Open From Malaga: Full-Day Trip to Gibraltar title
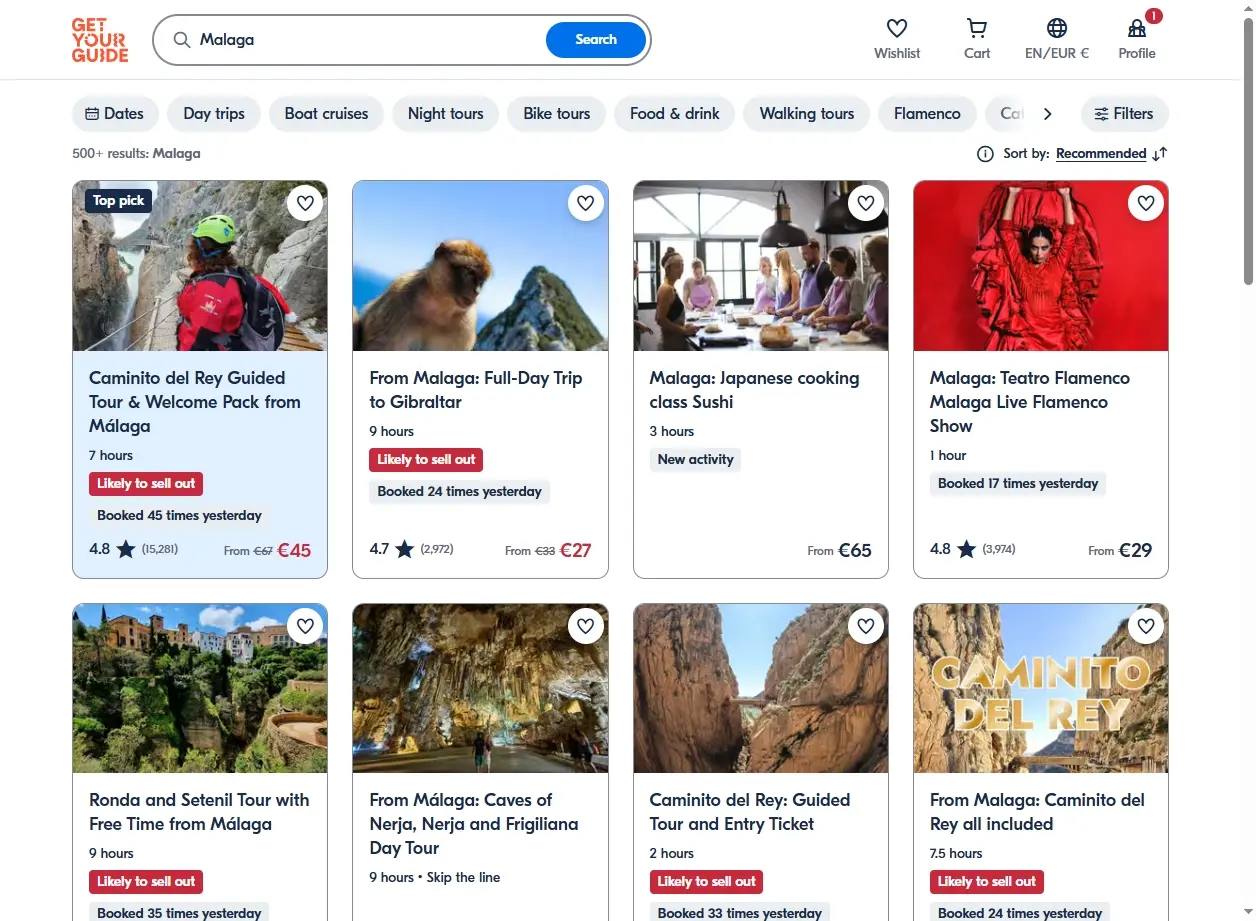1256x921 pixels. tap(476, 390)
